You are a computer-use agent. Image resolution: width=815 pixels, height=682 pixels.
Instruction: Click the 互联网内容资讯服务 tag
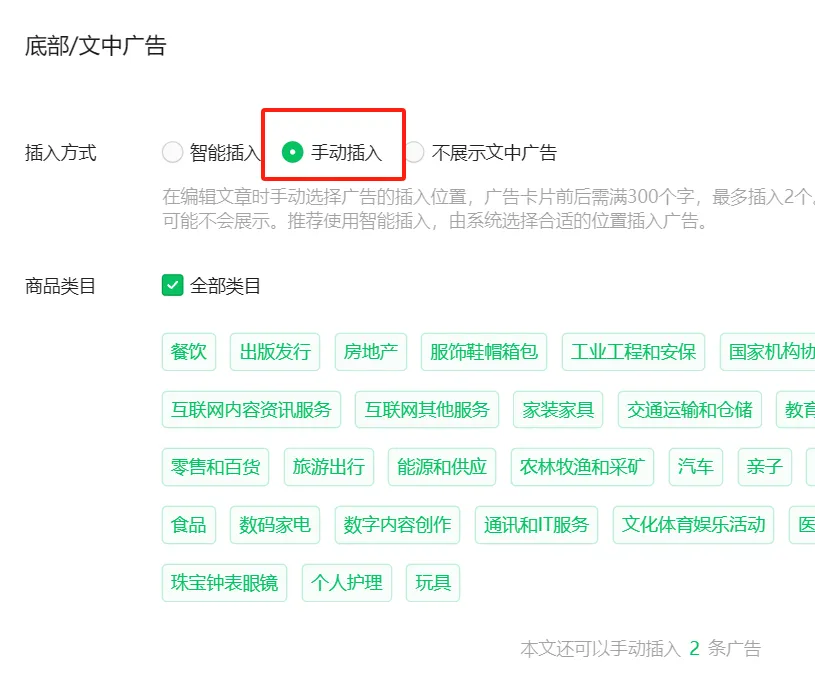click(251, 410)
